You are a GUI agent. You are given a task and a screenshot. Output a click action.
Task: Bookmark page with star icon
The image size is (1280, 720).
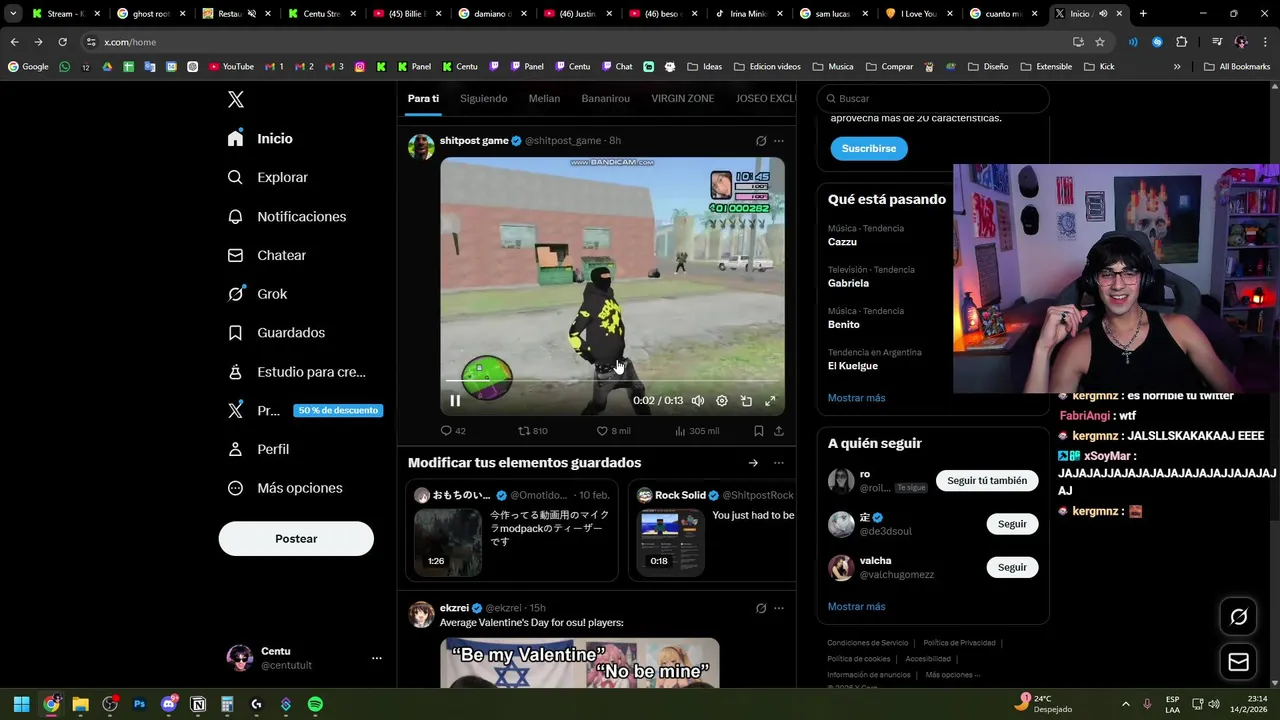click(x=1100, y=42)
